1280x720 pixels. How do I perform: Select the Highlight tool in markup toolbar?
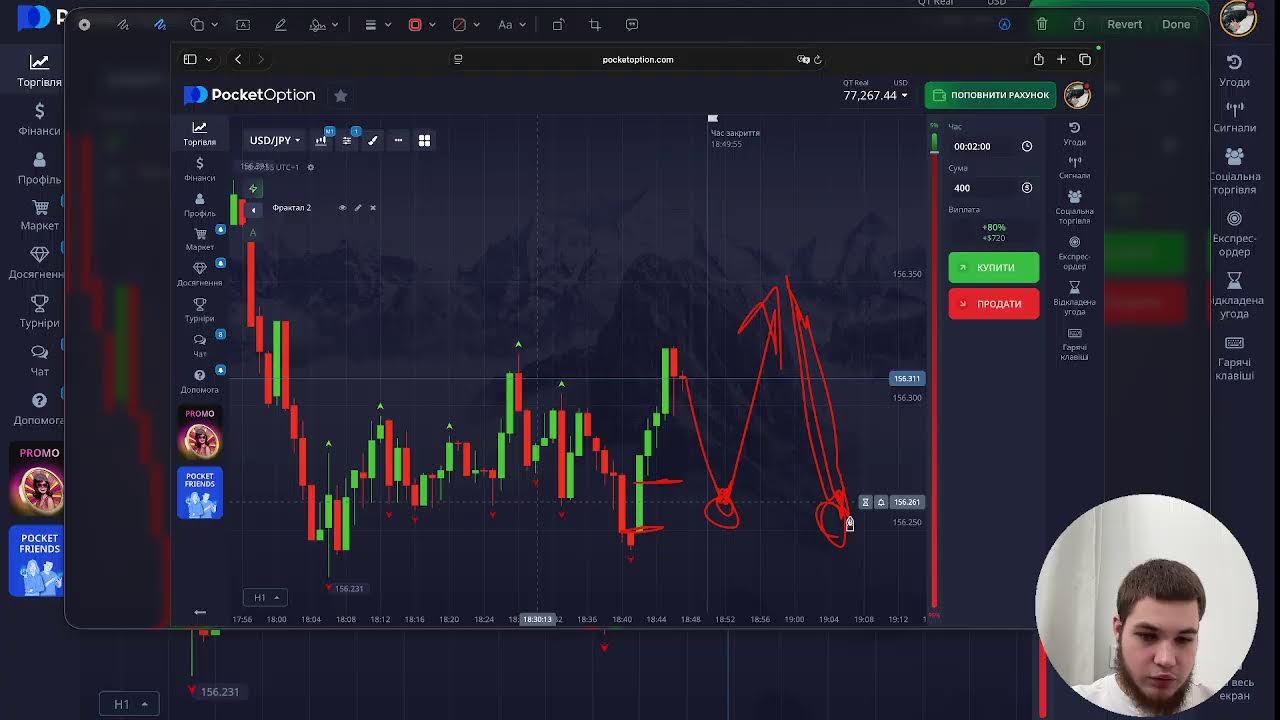point(280,24)
